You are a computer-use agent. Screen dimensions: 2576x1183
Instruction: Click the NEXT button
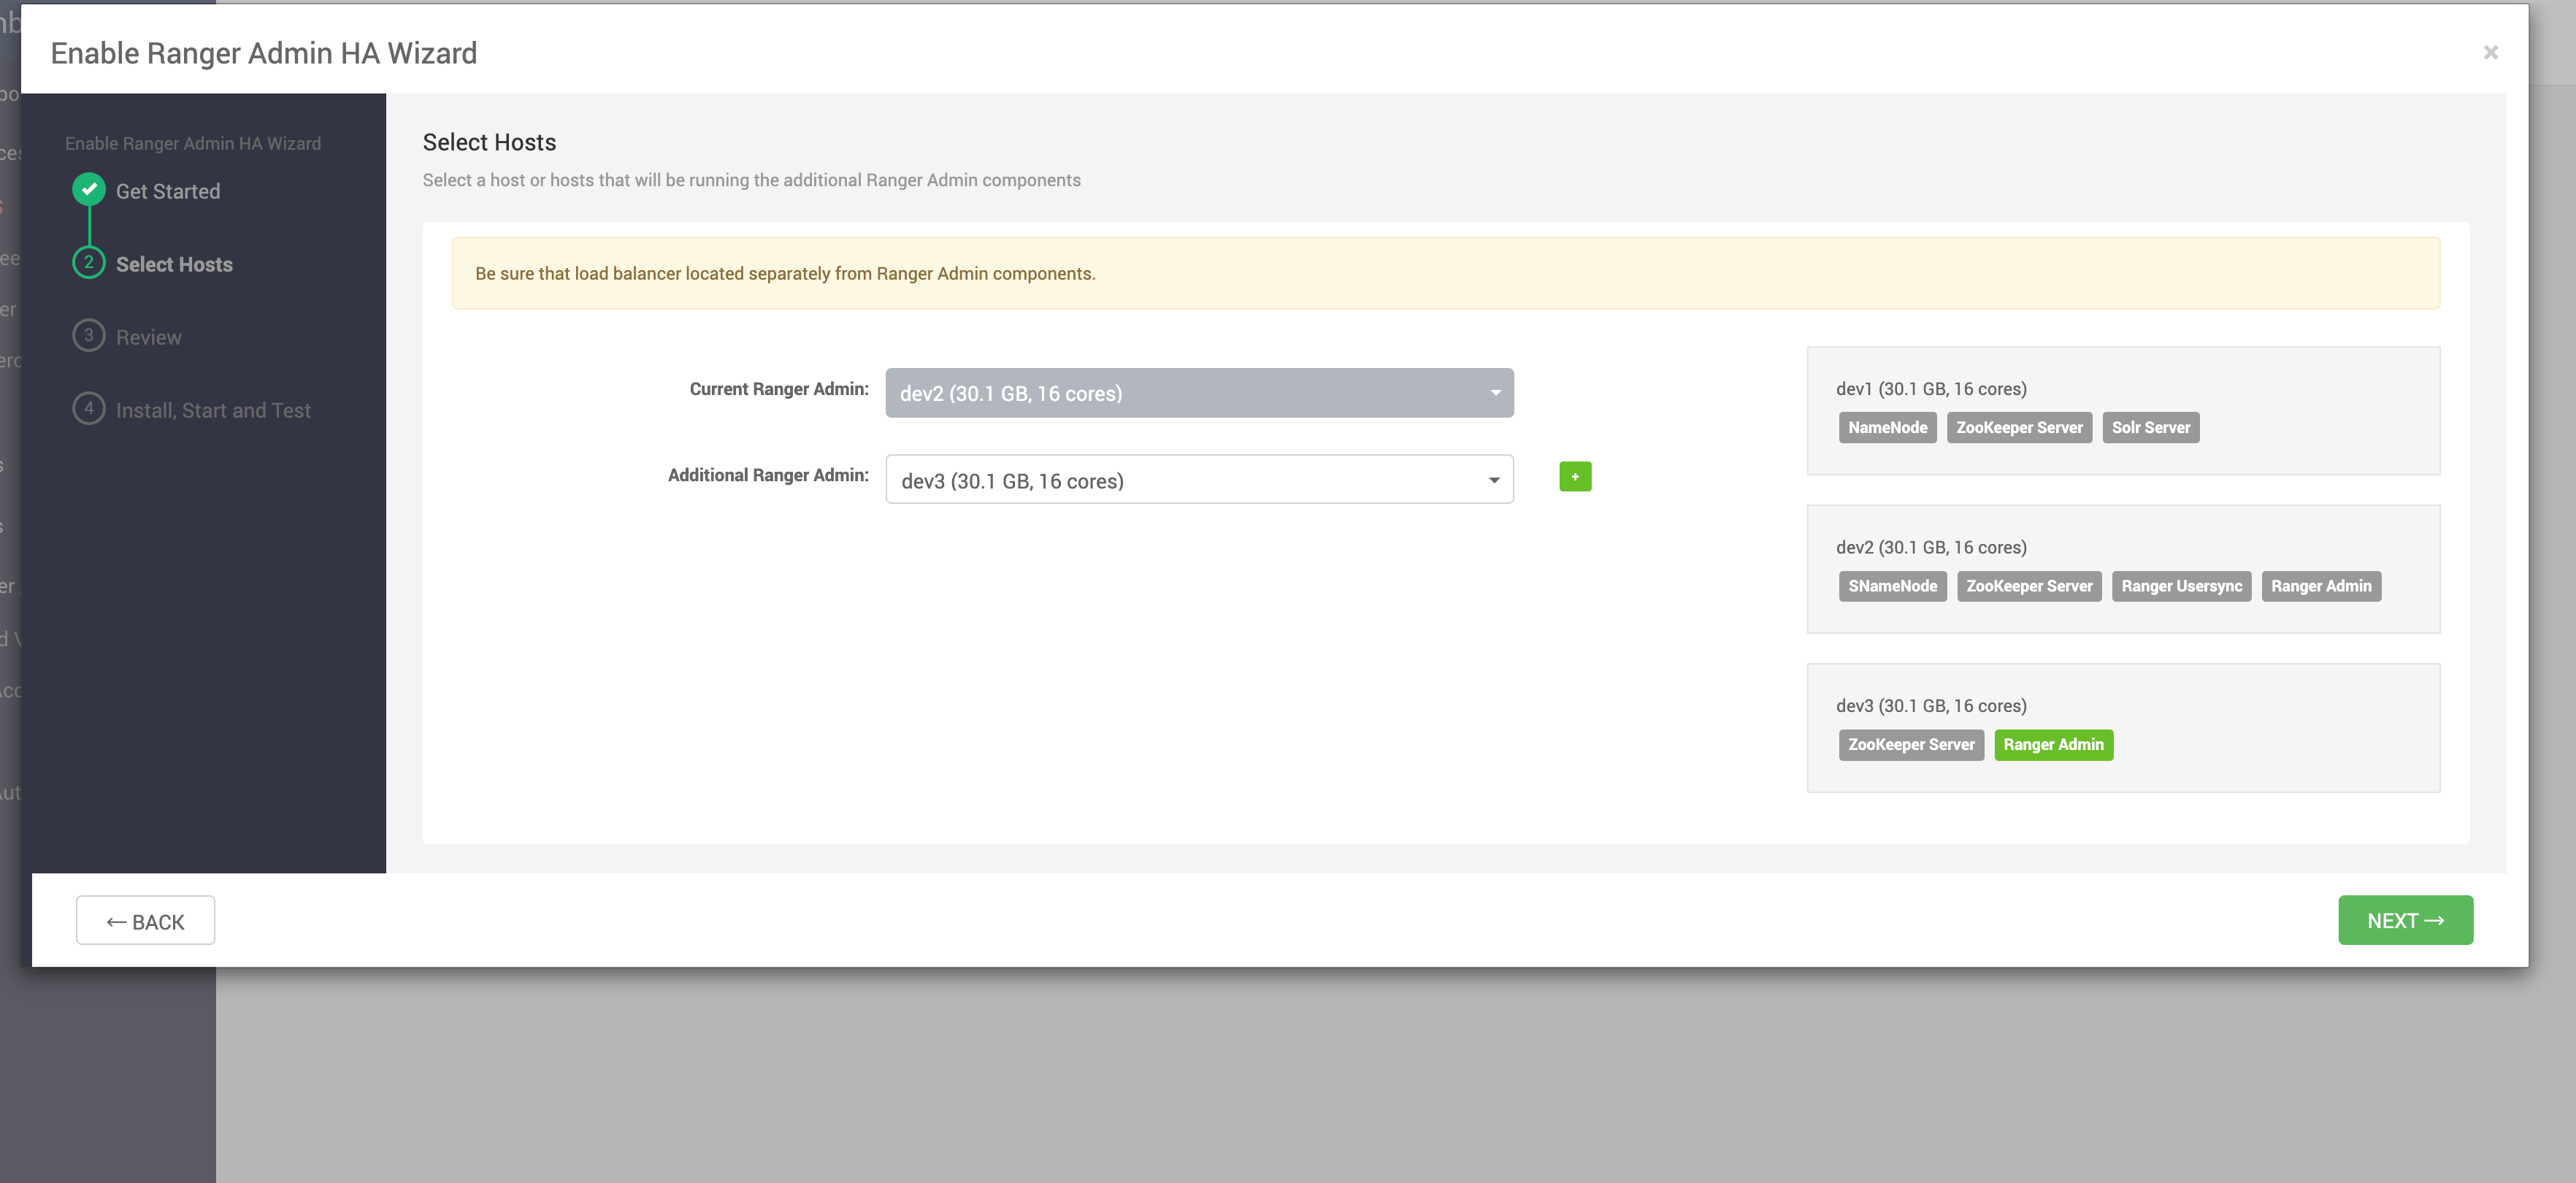[x=2404, y=920]
